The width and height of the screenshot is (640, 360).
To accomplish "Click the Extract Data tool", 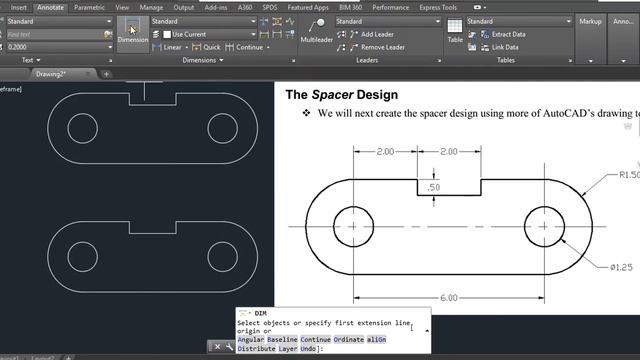I will pos(503,34).
